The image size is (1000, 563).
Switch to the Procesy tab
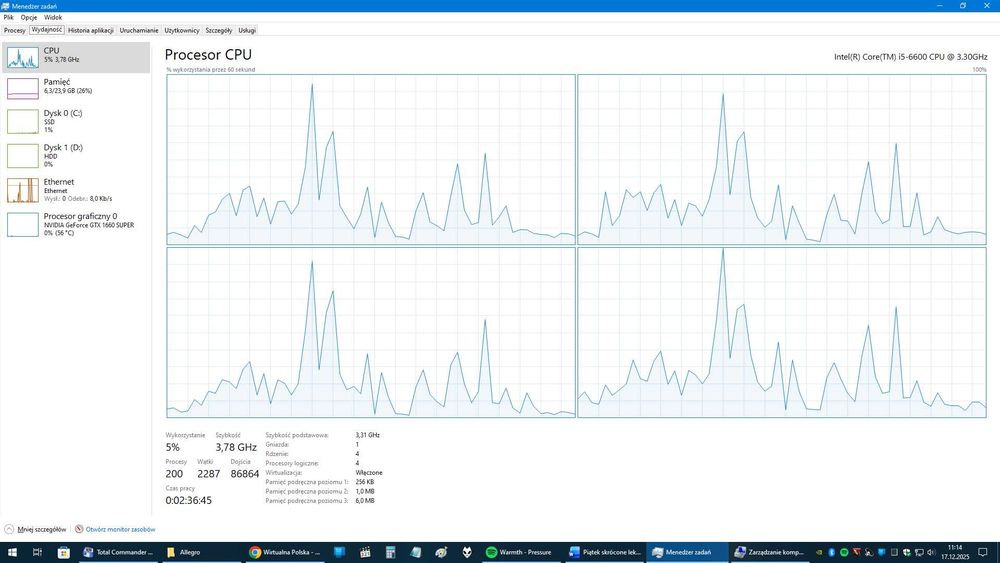click(x=15, y=30)
